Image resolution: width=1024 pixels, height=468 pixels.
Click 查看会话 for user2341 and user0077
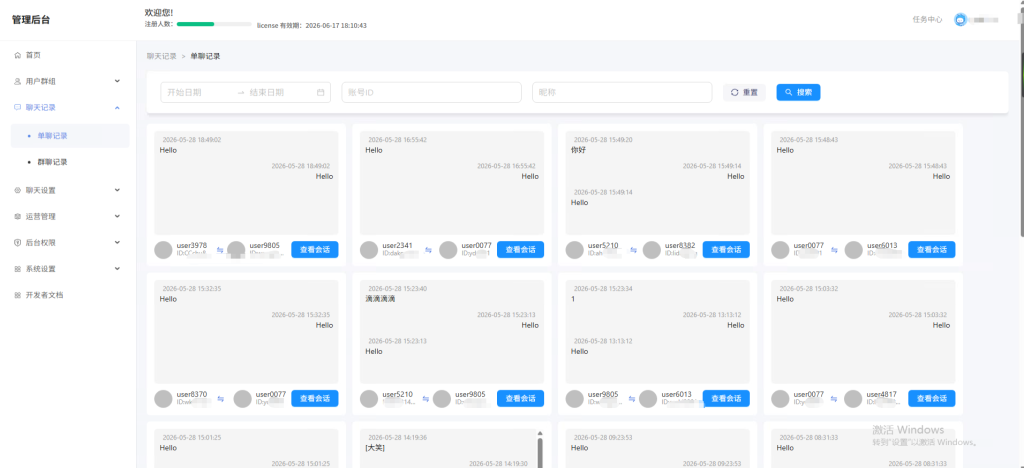coord(520,249)
